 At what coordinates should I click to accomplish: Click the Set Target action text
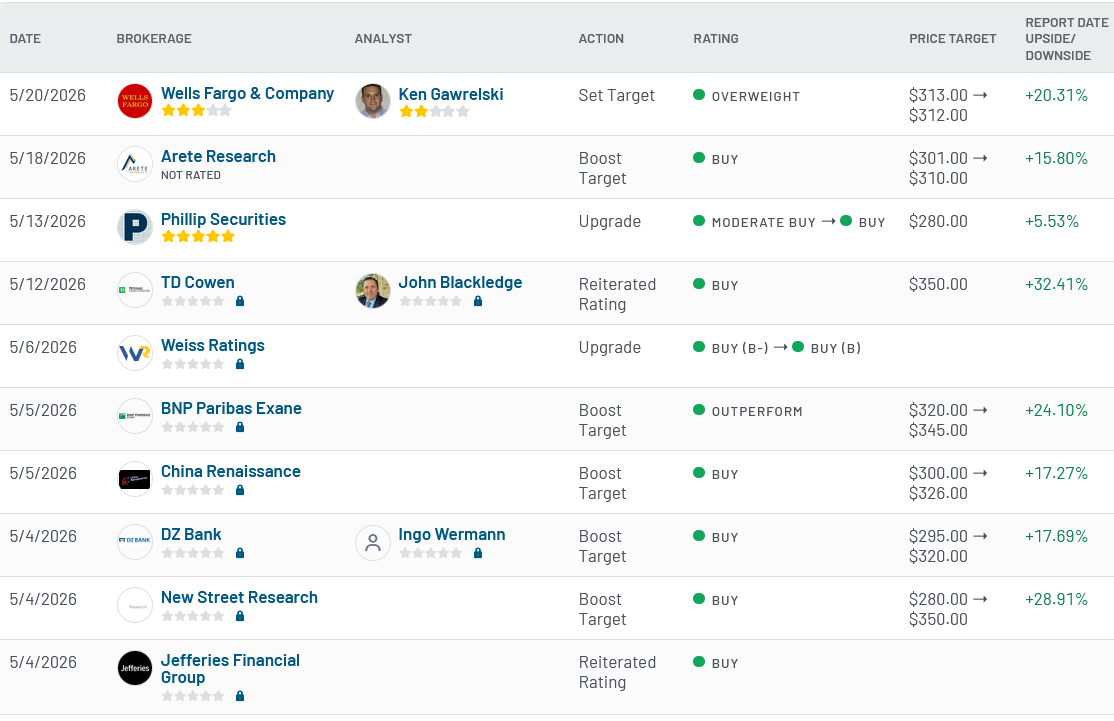point(617,95)
